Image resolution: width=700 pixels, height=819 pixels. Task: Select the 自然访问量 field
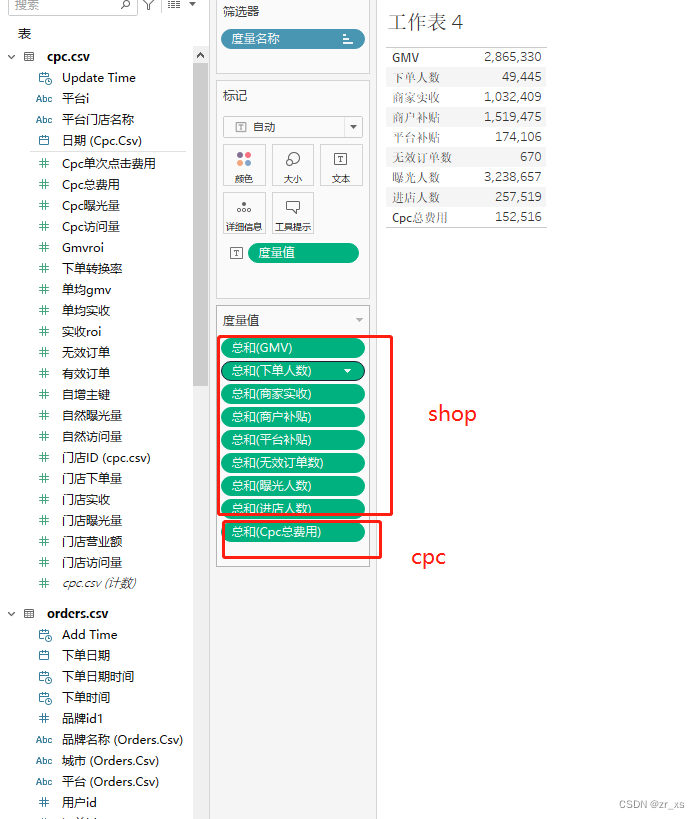(x=92, y=436)
